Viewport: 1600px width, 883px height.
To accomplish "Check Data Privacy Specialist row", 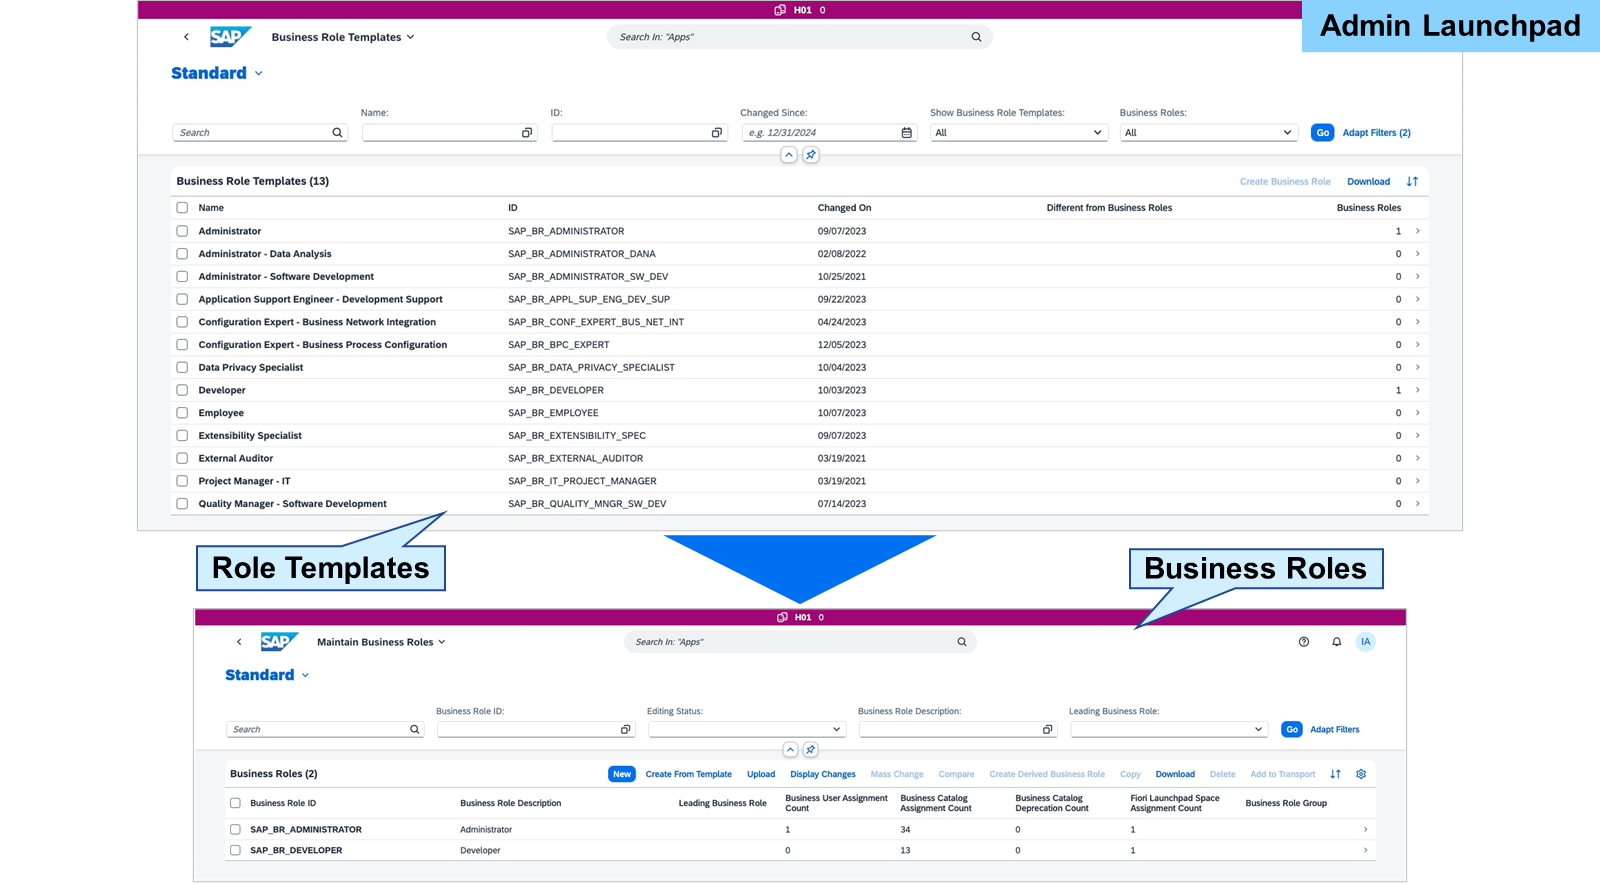I will point(182,368).
